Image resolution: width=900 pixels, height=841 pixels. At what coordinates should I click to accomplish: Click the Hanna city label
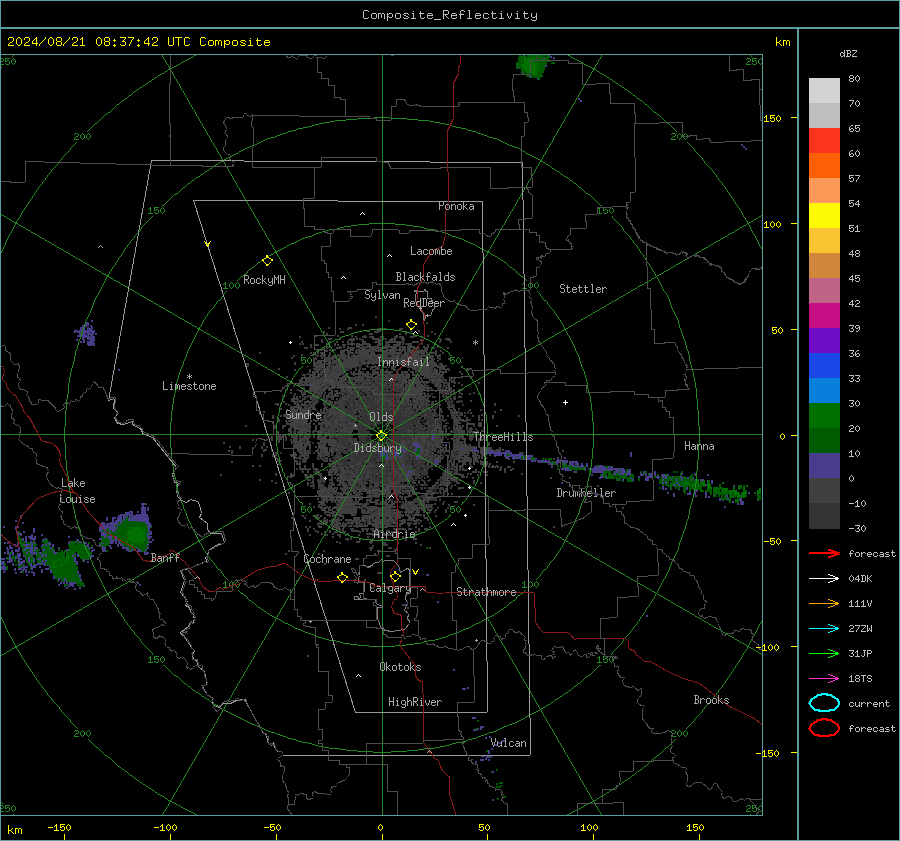[x=699, y=446]
